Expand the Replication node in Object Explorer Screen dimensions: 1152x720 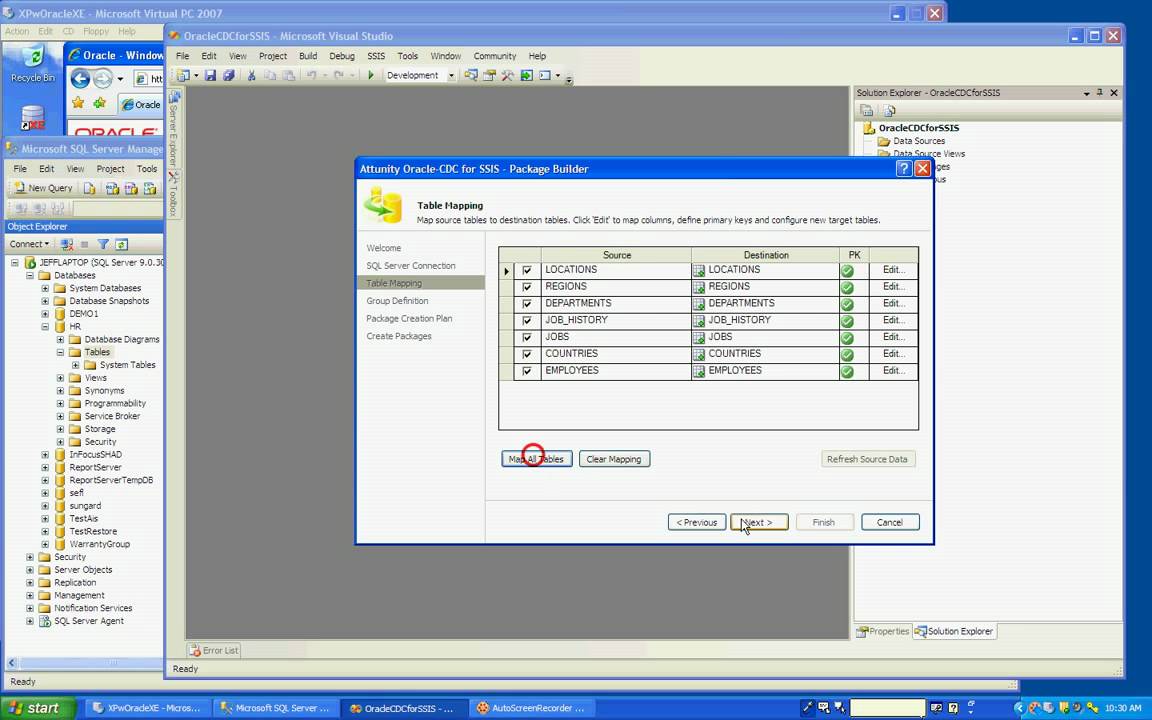29,583
